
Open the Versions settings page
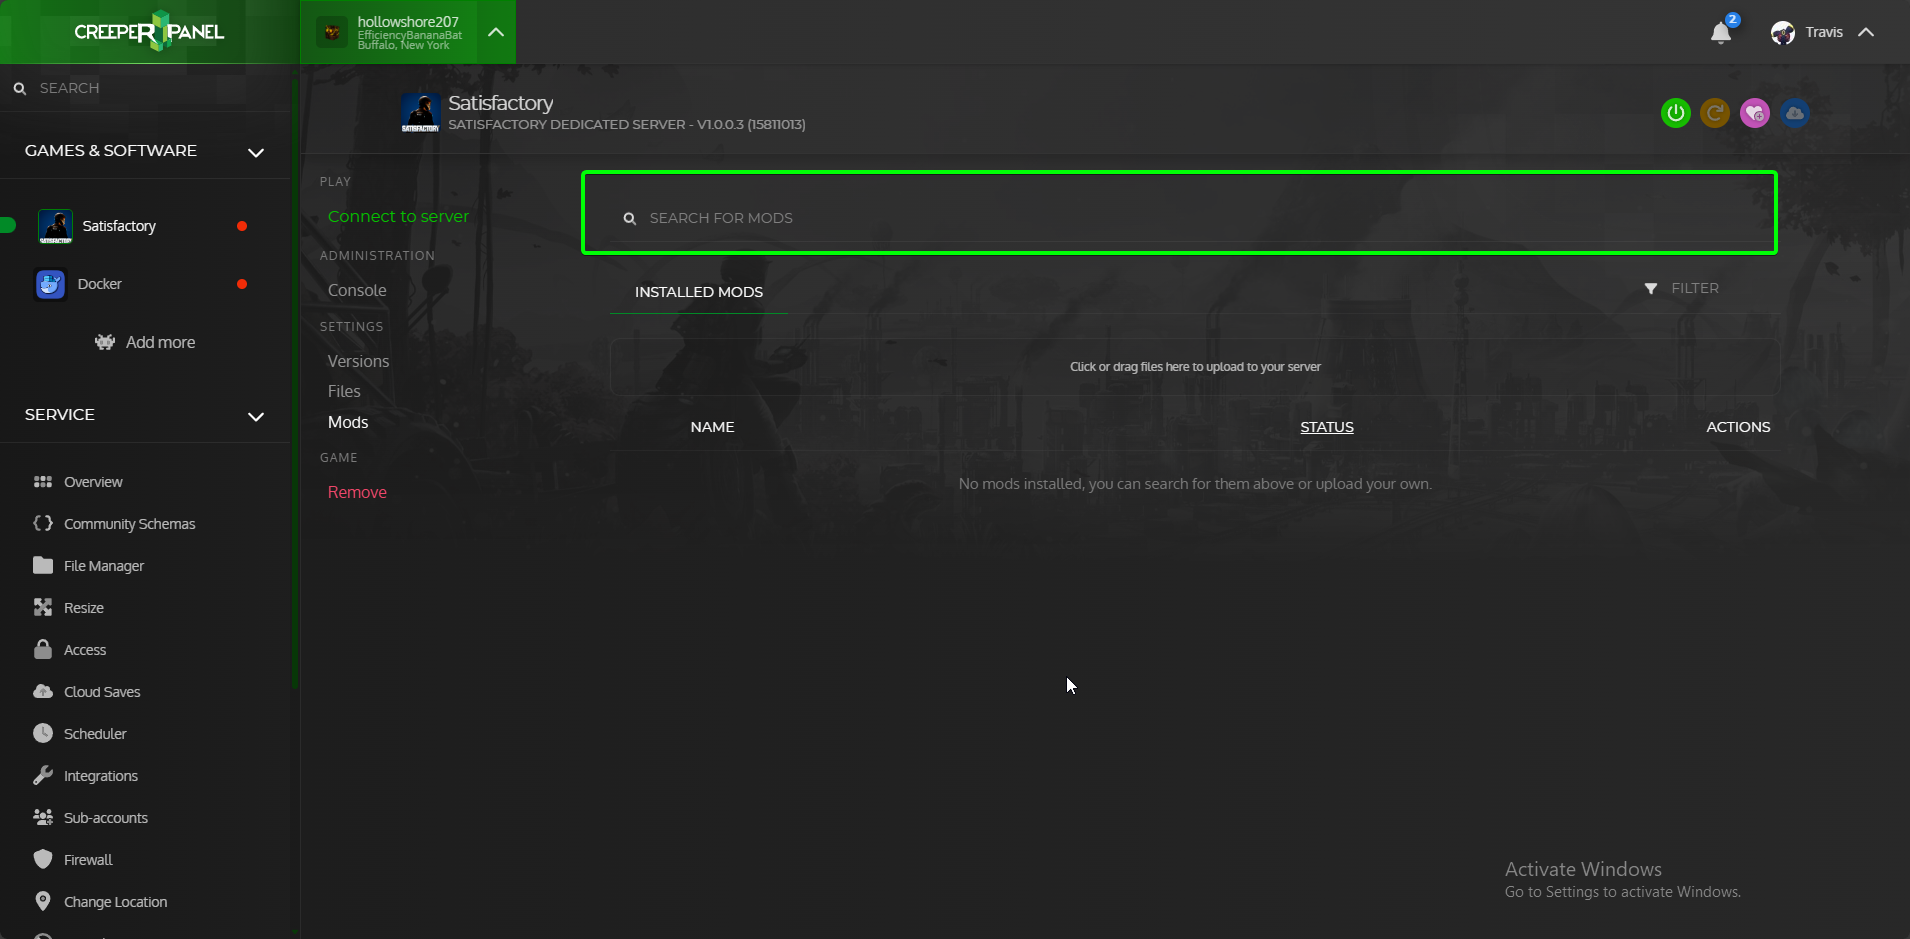pyautogui.click(x=358, y=361)
